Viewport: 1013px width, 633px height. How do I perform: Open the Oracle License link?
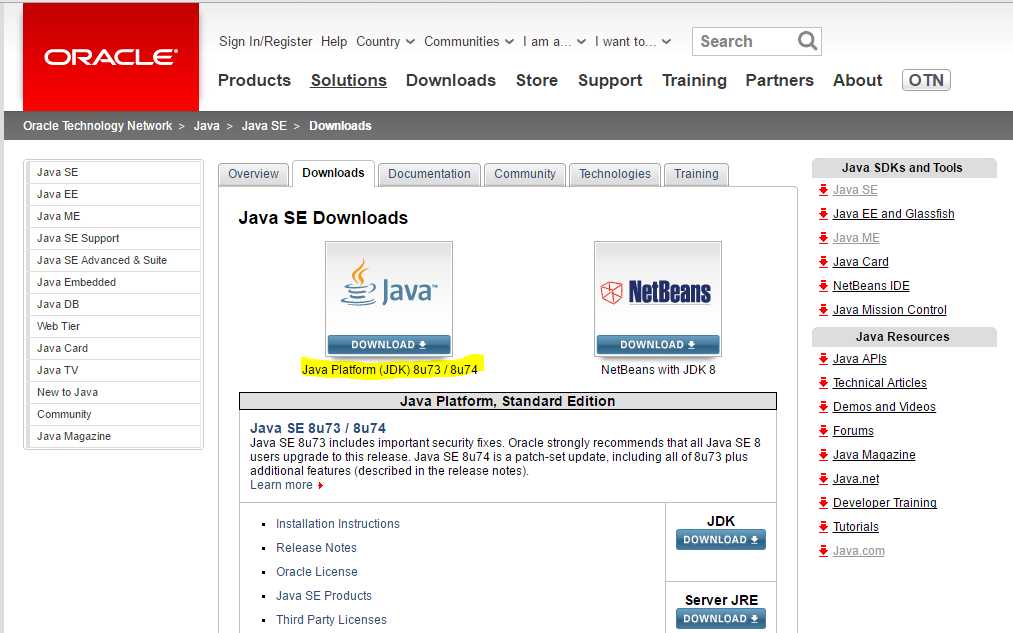(x=317, y=572)
